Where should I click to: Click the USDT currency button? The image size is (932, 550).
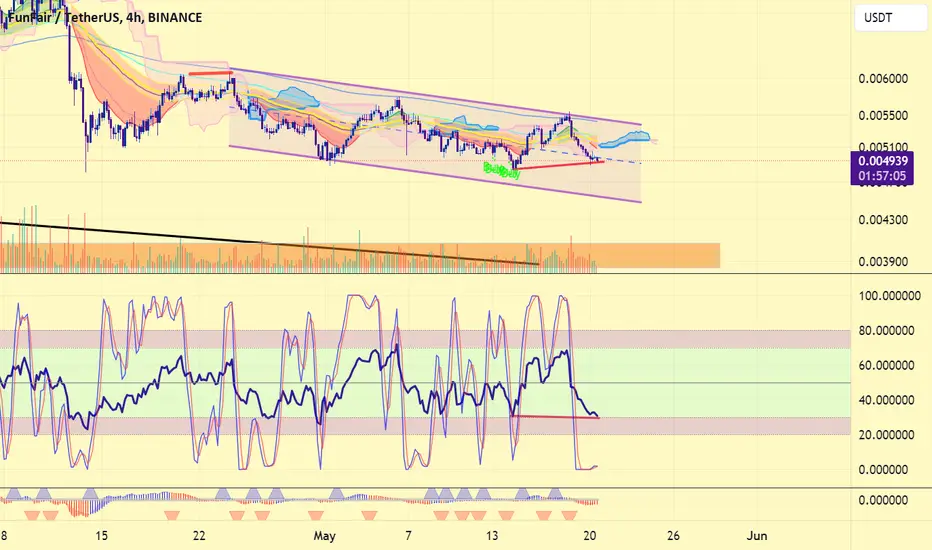[x=890, y=18]
